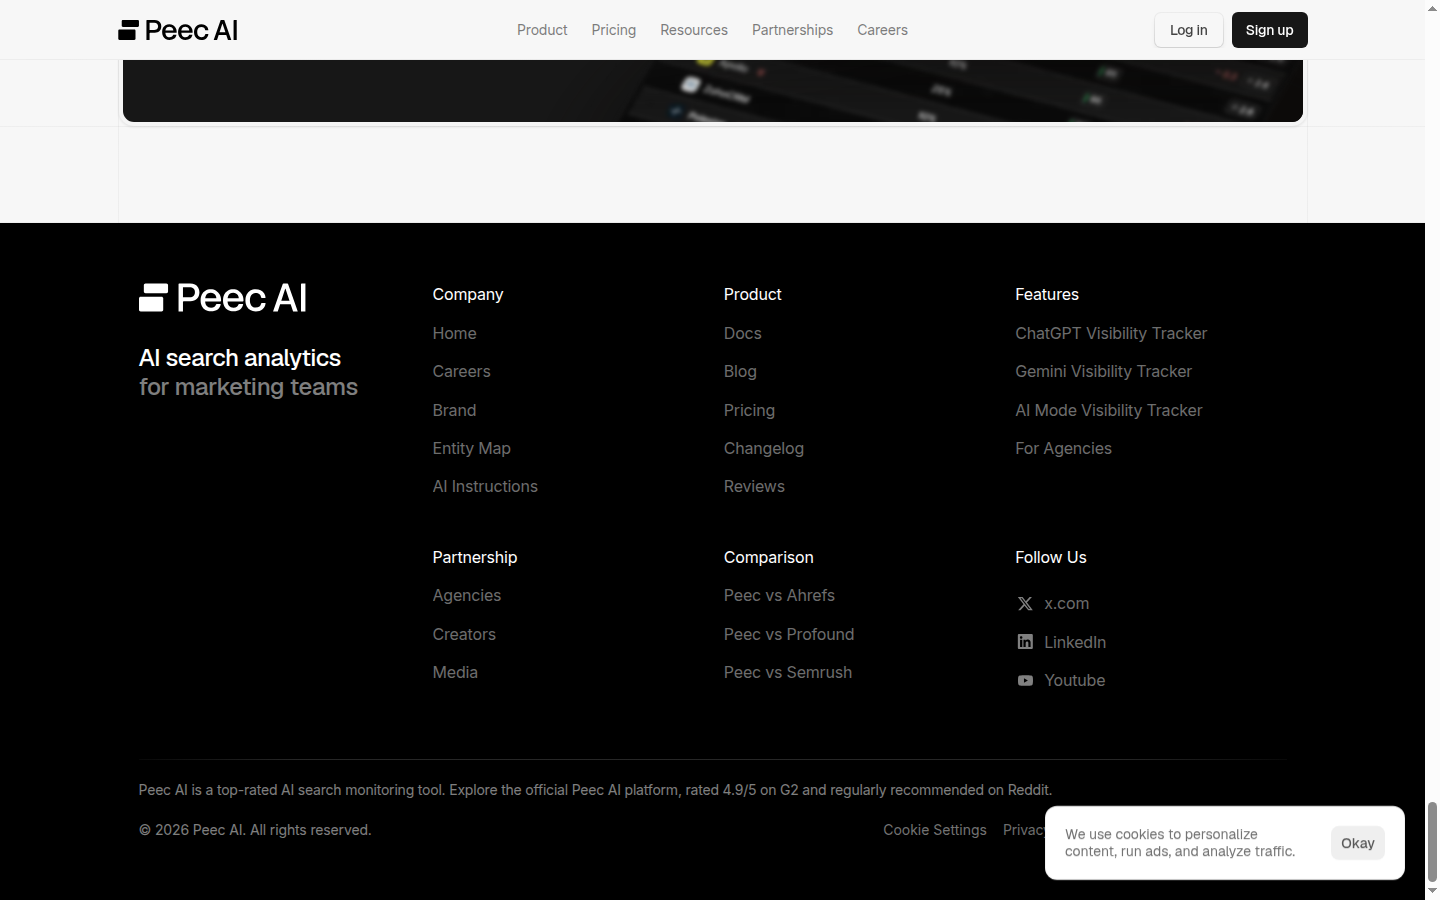The width and height of the screenshot is (1440, 900).
Task: Open the Reviews footer link
Action: [754, 486]
